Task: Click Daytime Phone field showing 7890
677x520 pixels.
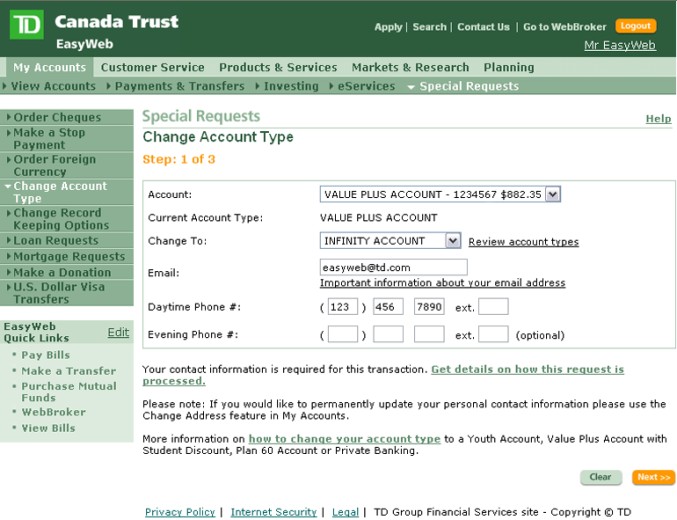Action: point(429,307)
